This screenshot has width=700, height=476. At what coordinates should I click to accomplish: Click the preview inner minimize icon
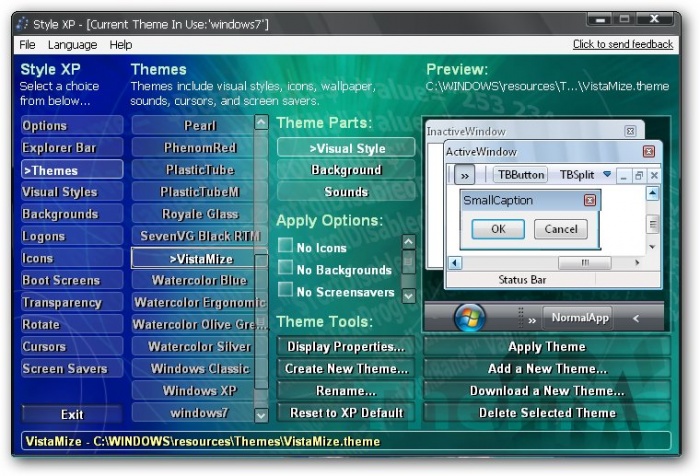[x=623, y=175]
